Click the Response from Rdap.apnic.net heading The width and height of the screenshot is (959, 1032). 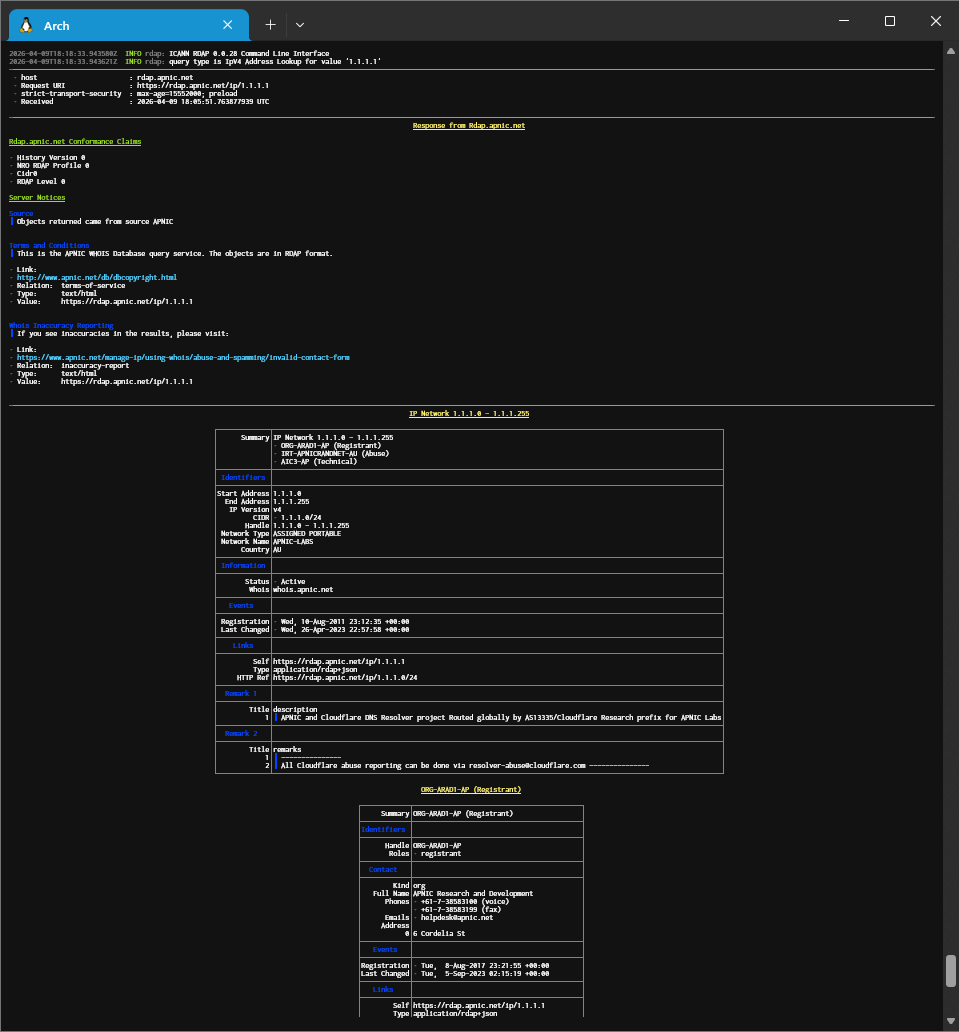[x=469, y=126]
